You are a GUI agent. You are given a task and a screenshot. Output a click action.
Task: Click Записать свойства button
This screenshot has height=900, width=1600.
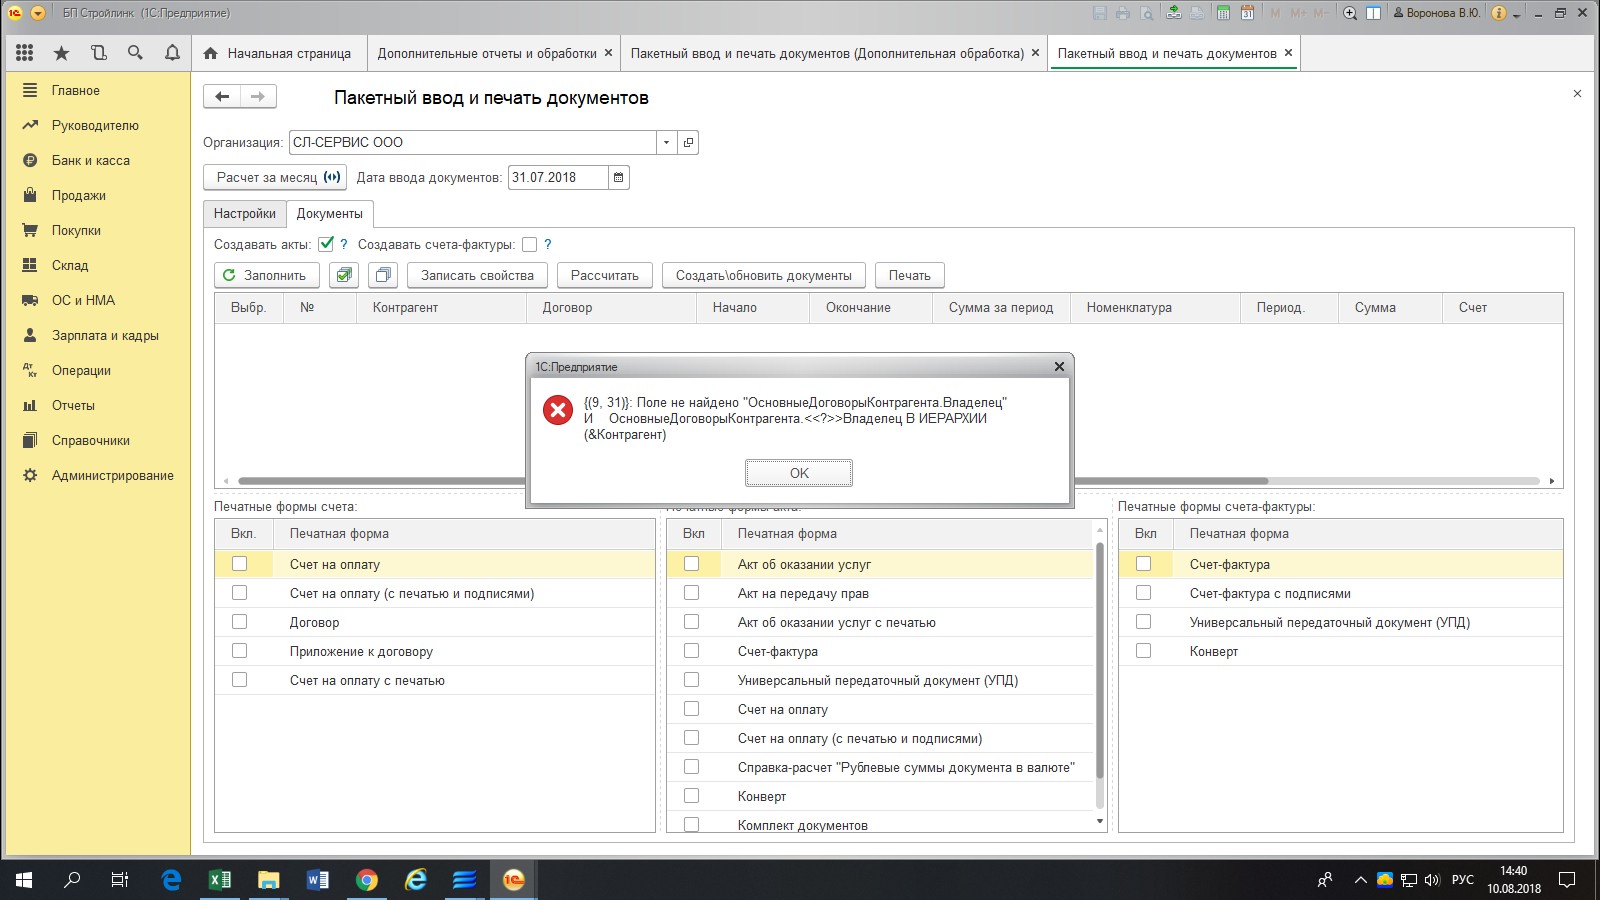pyautogui.click(x=477, y=275)
